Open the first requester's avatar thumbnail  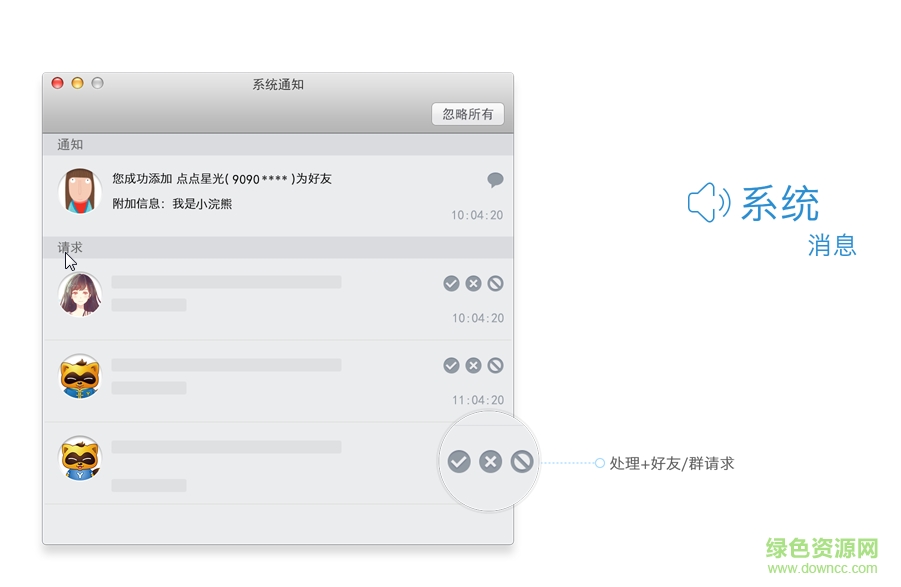tap(80, 295)
